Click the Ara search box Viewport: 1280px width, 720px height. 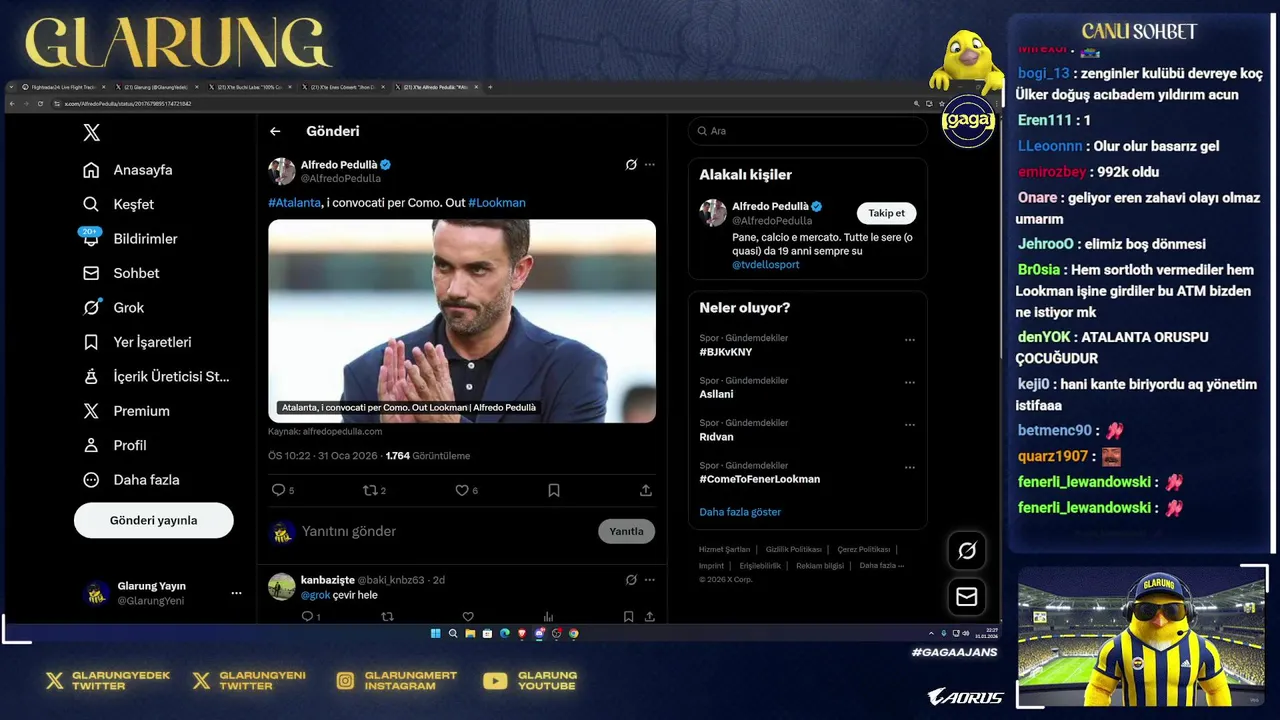(808, 131)
